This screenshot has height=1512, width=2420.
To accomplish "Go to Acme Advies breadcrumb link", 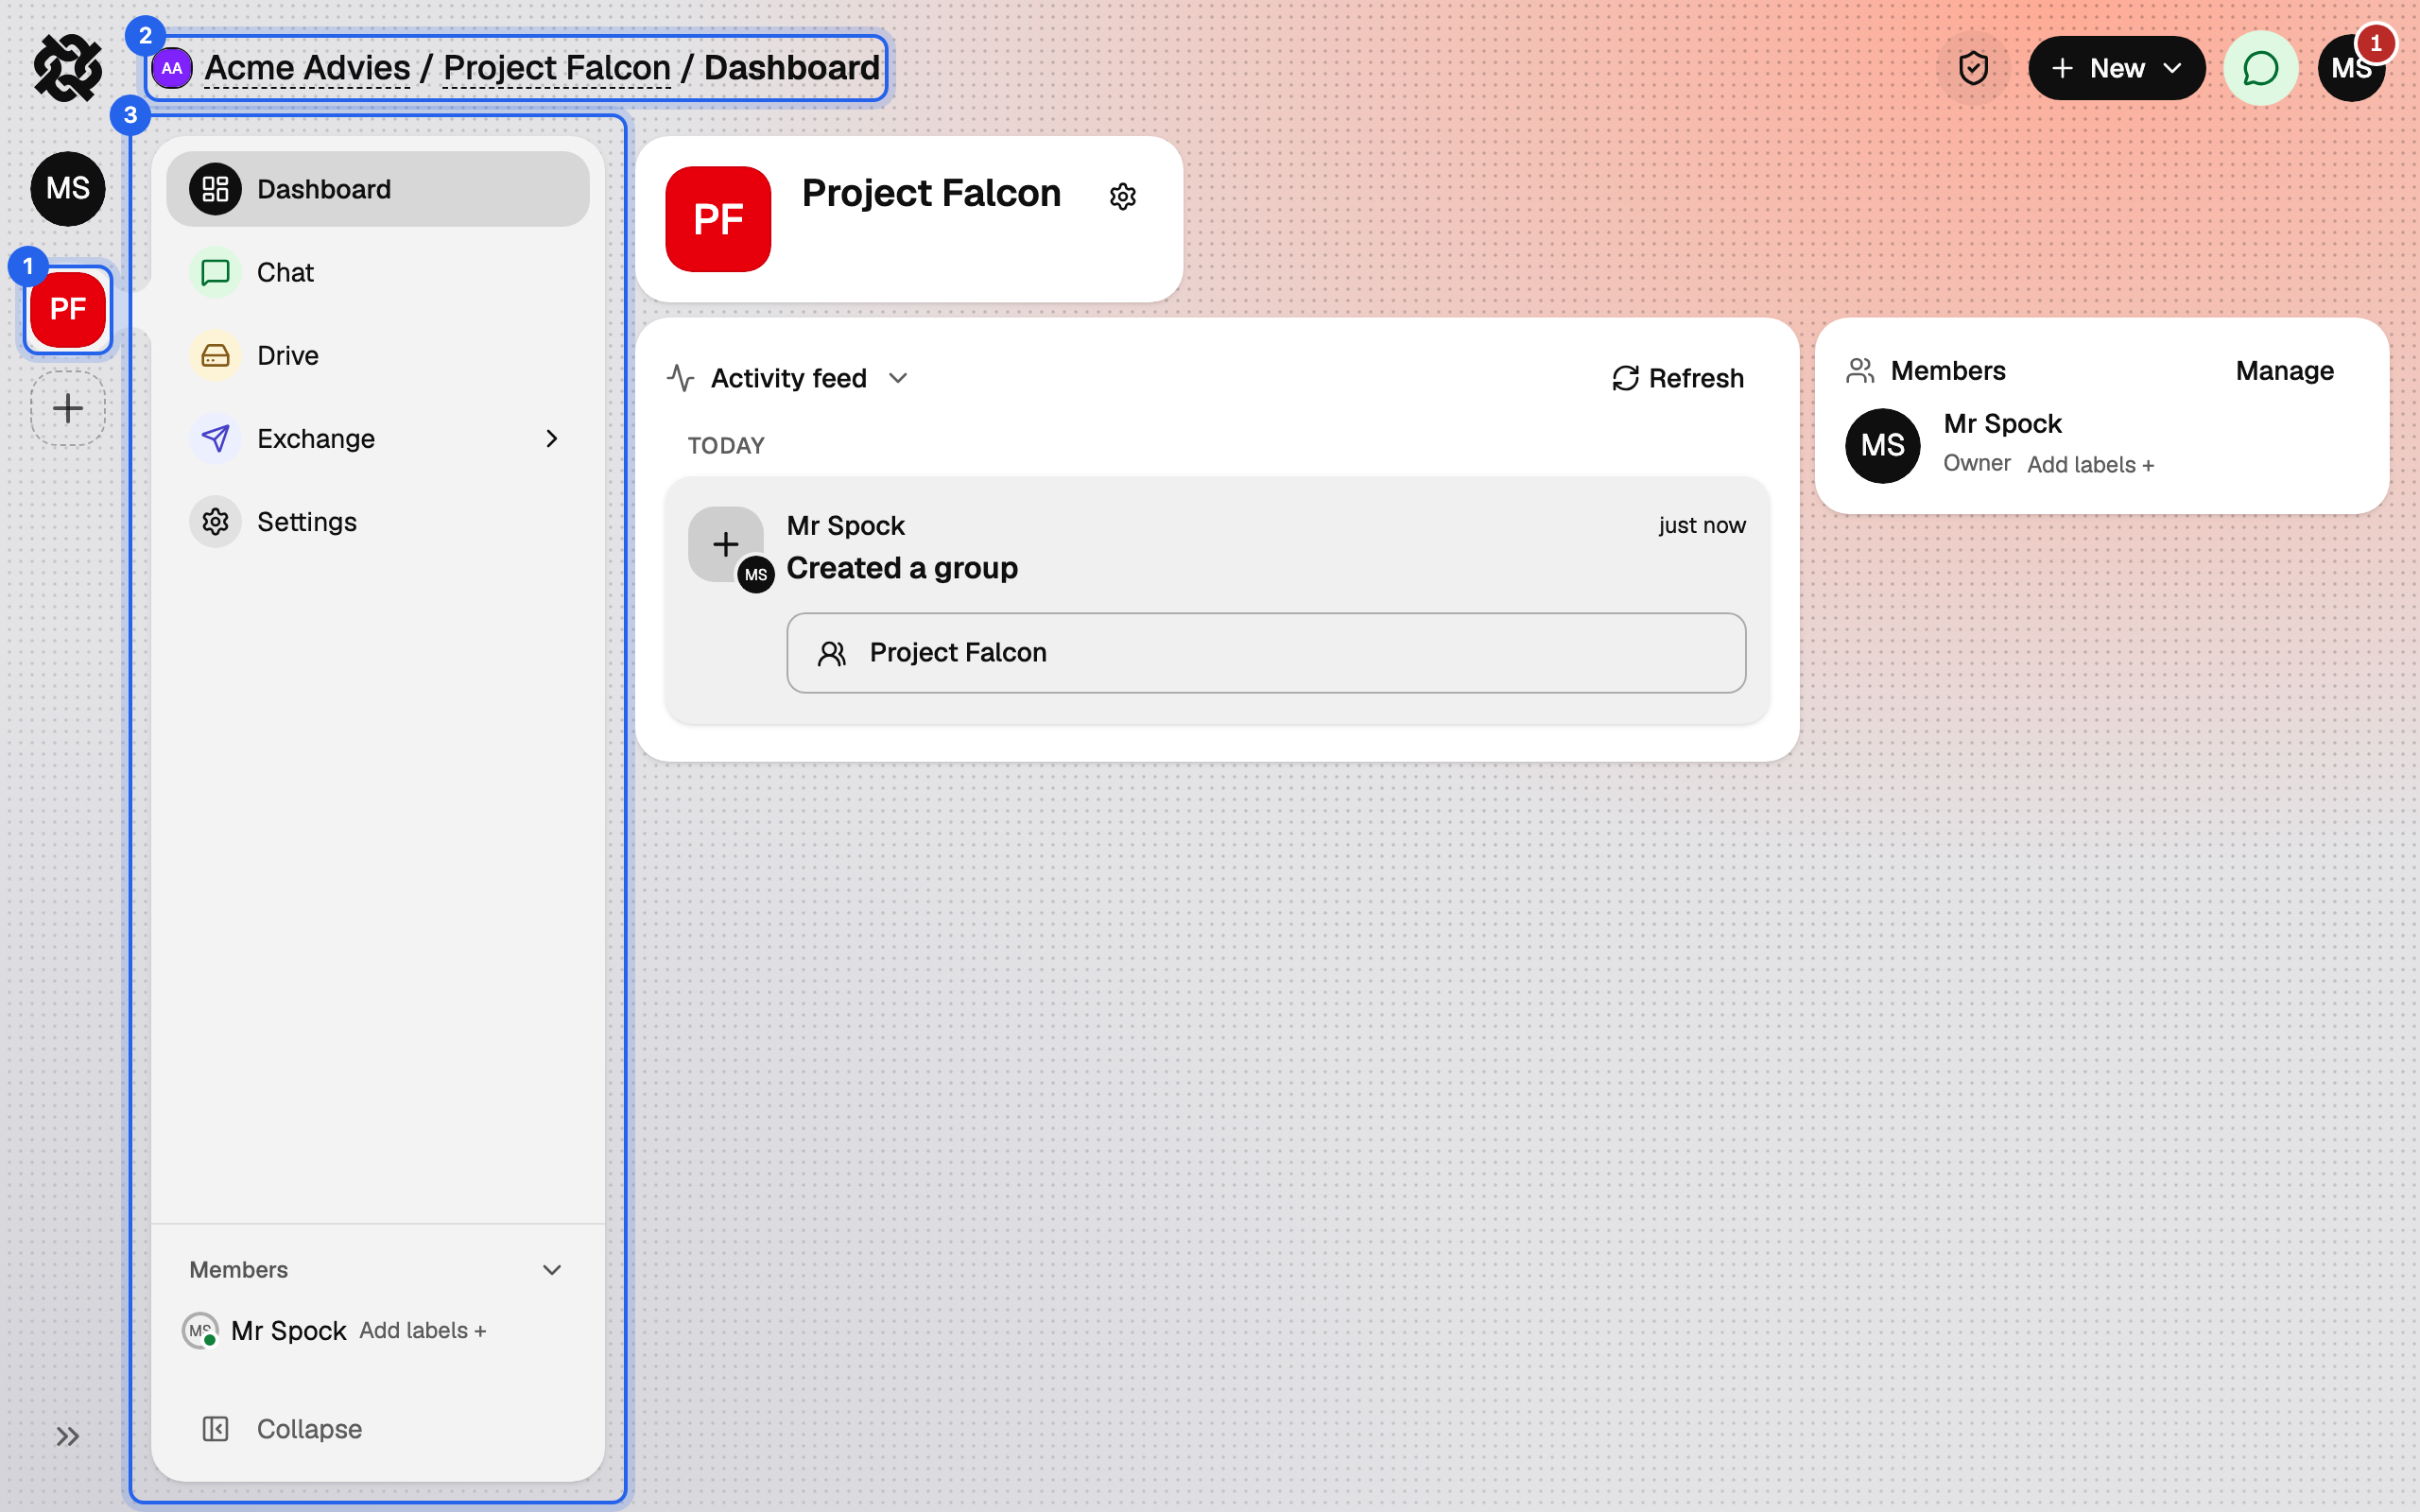I will pos(307,68).
